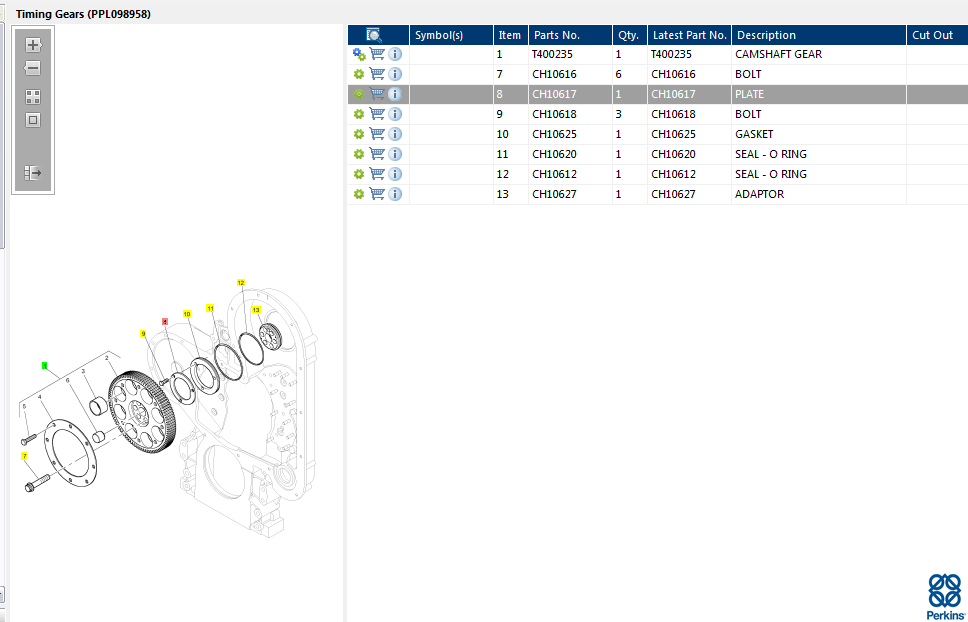Click yellow callout 12 in diagram
Image resolution: width=968 pixels, height=622 pixels.
[241, 283]
